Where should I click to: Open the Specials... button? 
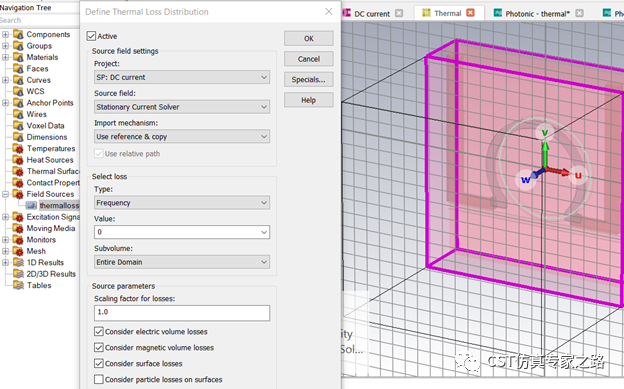309,79
